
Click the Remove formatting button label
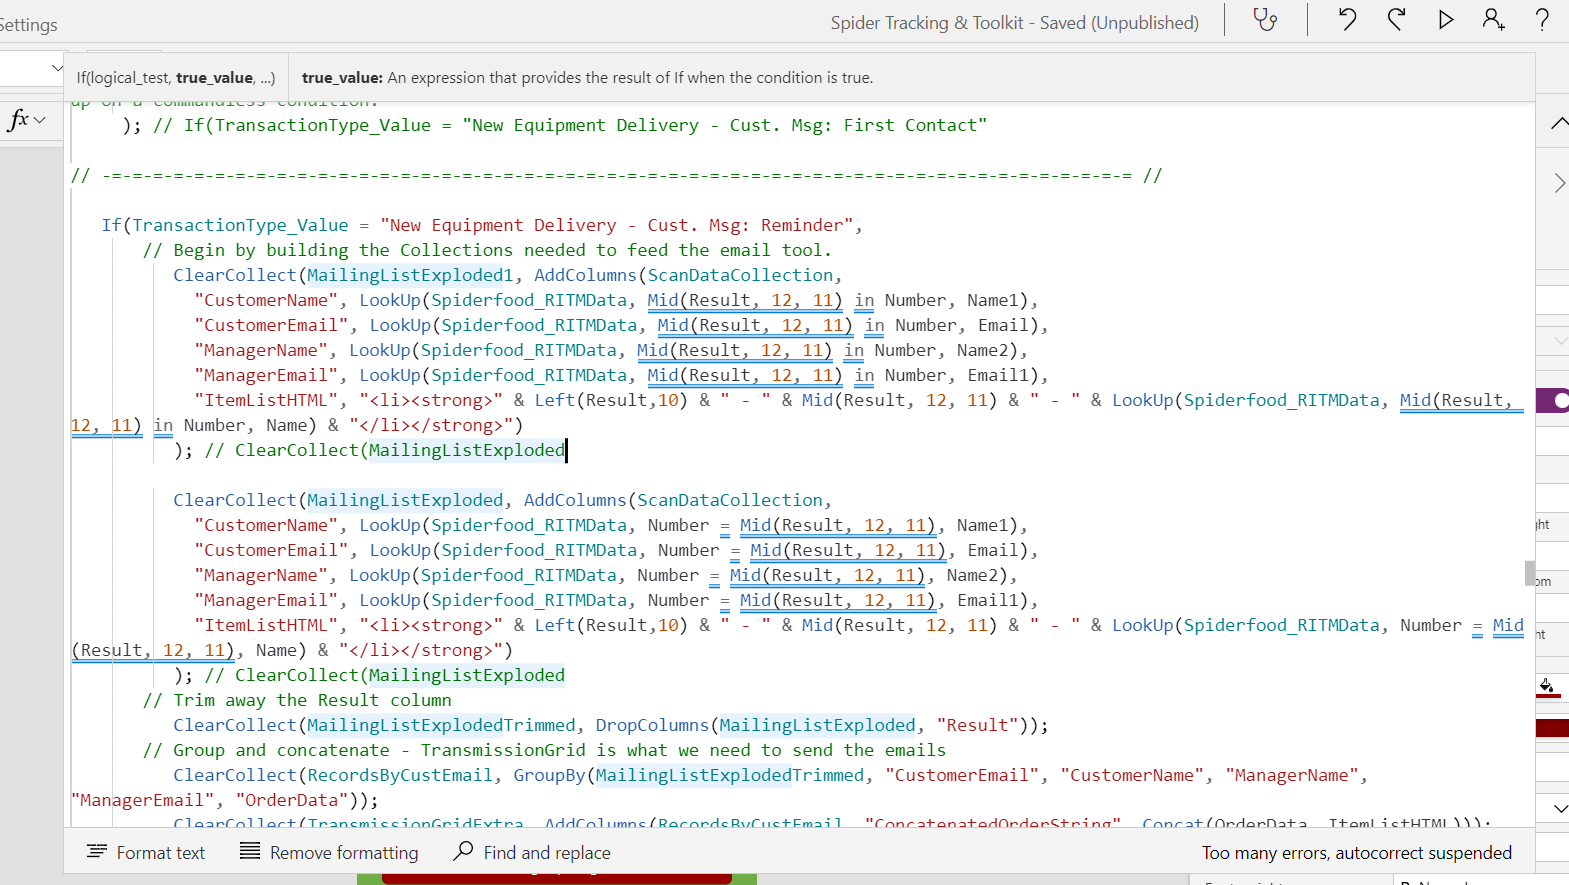[344, 852]
